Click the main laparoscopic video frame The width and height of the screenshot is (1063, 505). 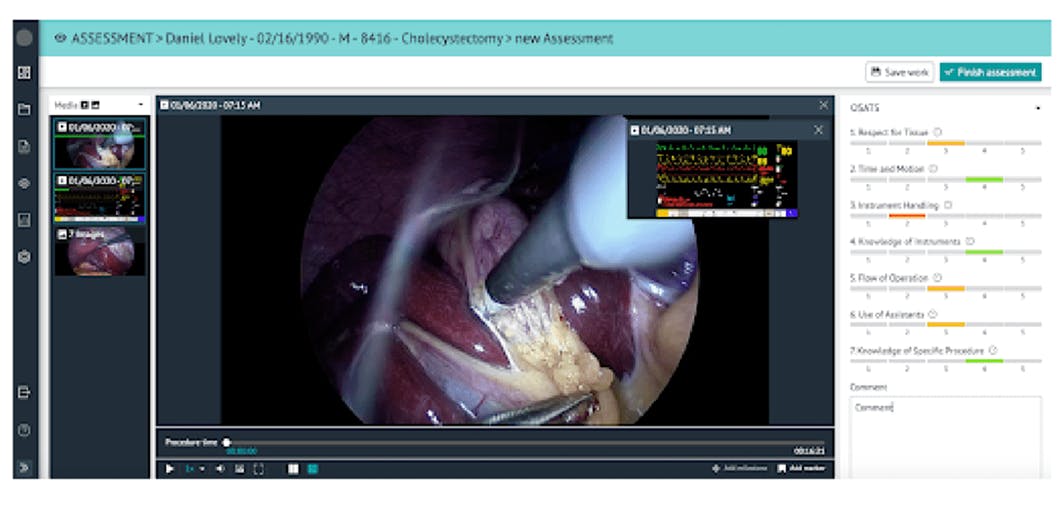pos(495,270)
